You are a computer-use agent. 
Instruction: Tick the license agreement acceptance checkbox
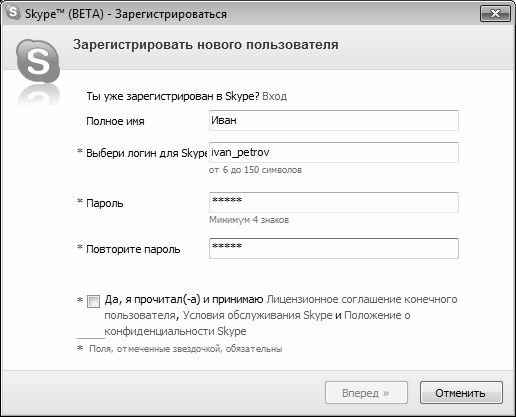tap(93, 301)
